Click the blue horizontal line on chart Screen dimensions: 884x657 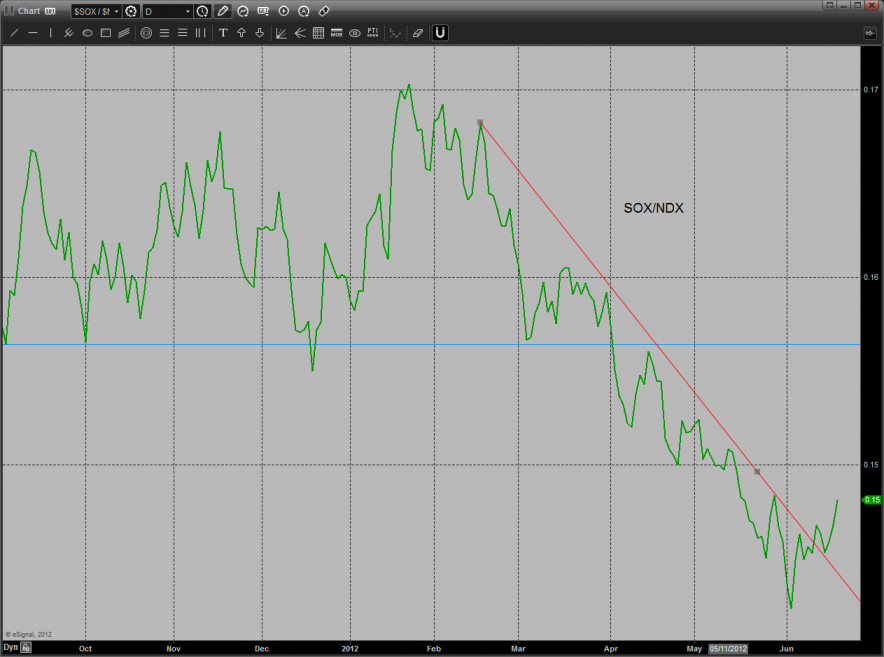pos(300,344)
